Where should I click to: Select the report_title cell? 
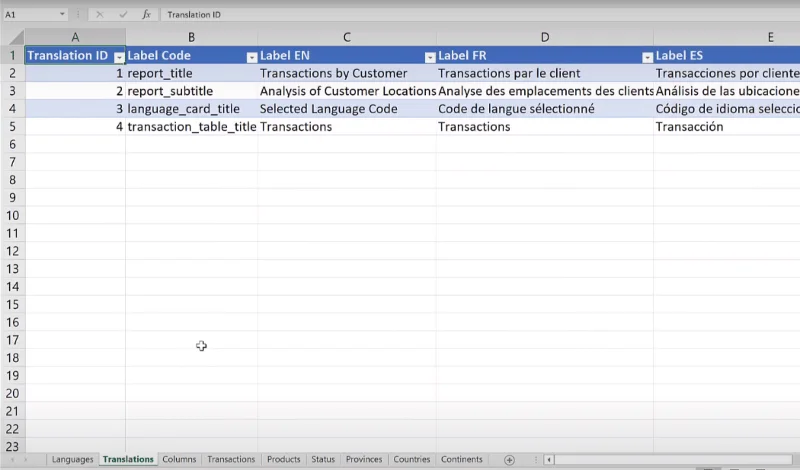[x=191, y=73]
